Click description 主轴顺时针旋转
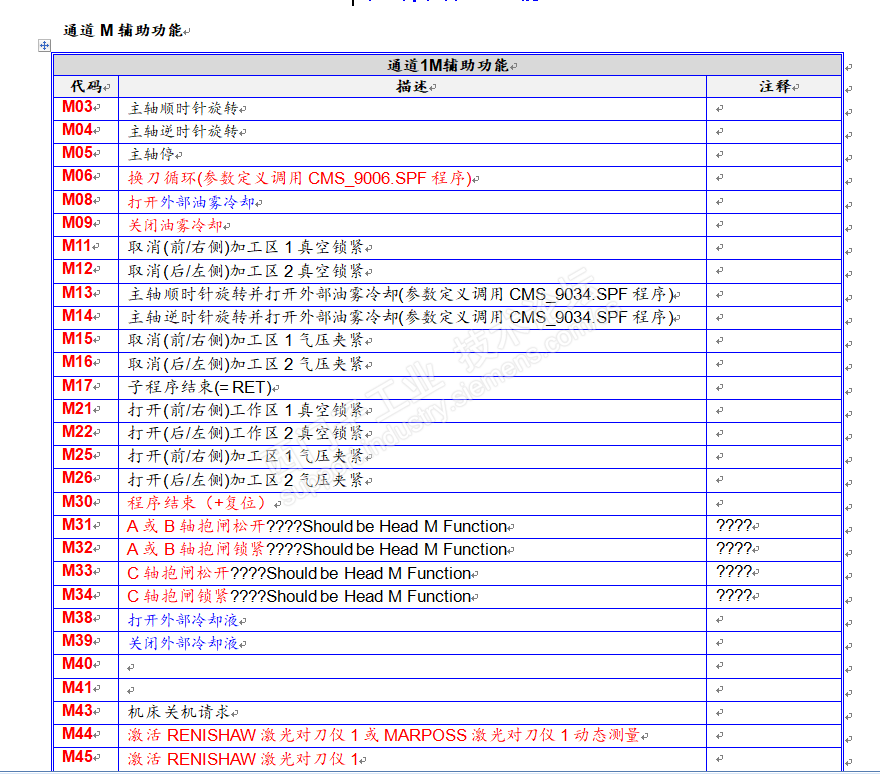The height and width of the screenshot is (774, 880). 184,108
